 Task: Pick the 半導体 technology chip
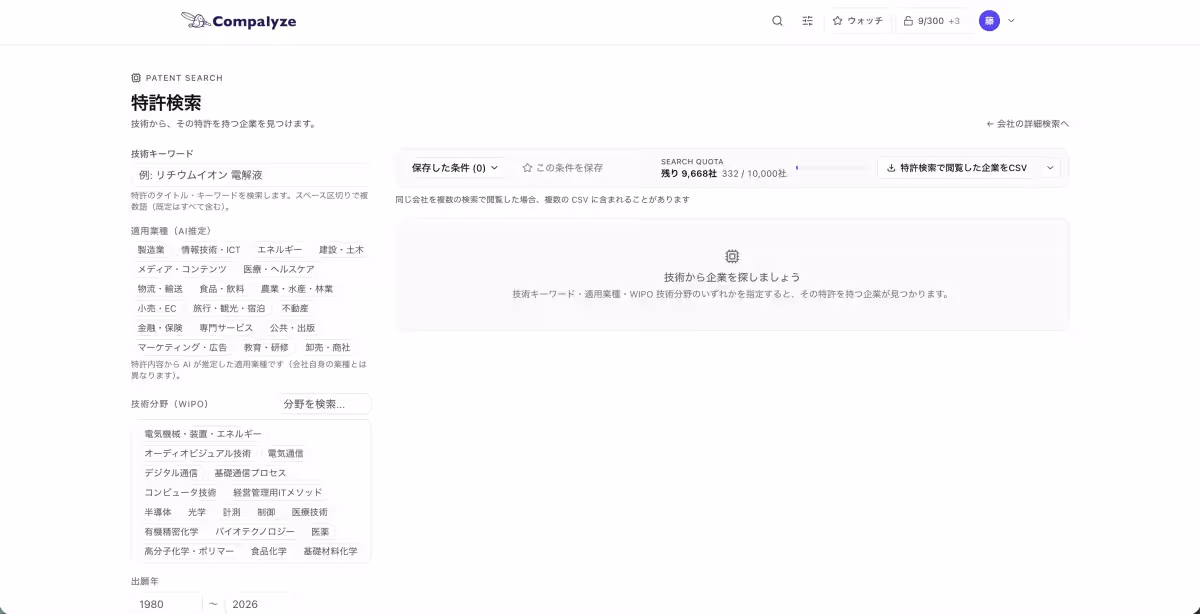[158, 512]
